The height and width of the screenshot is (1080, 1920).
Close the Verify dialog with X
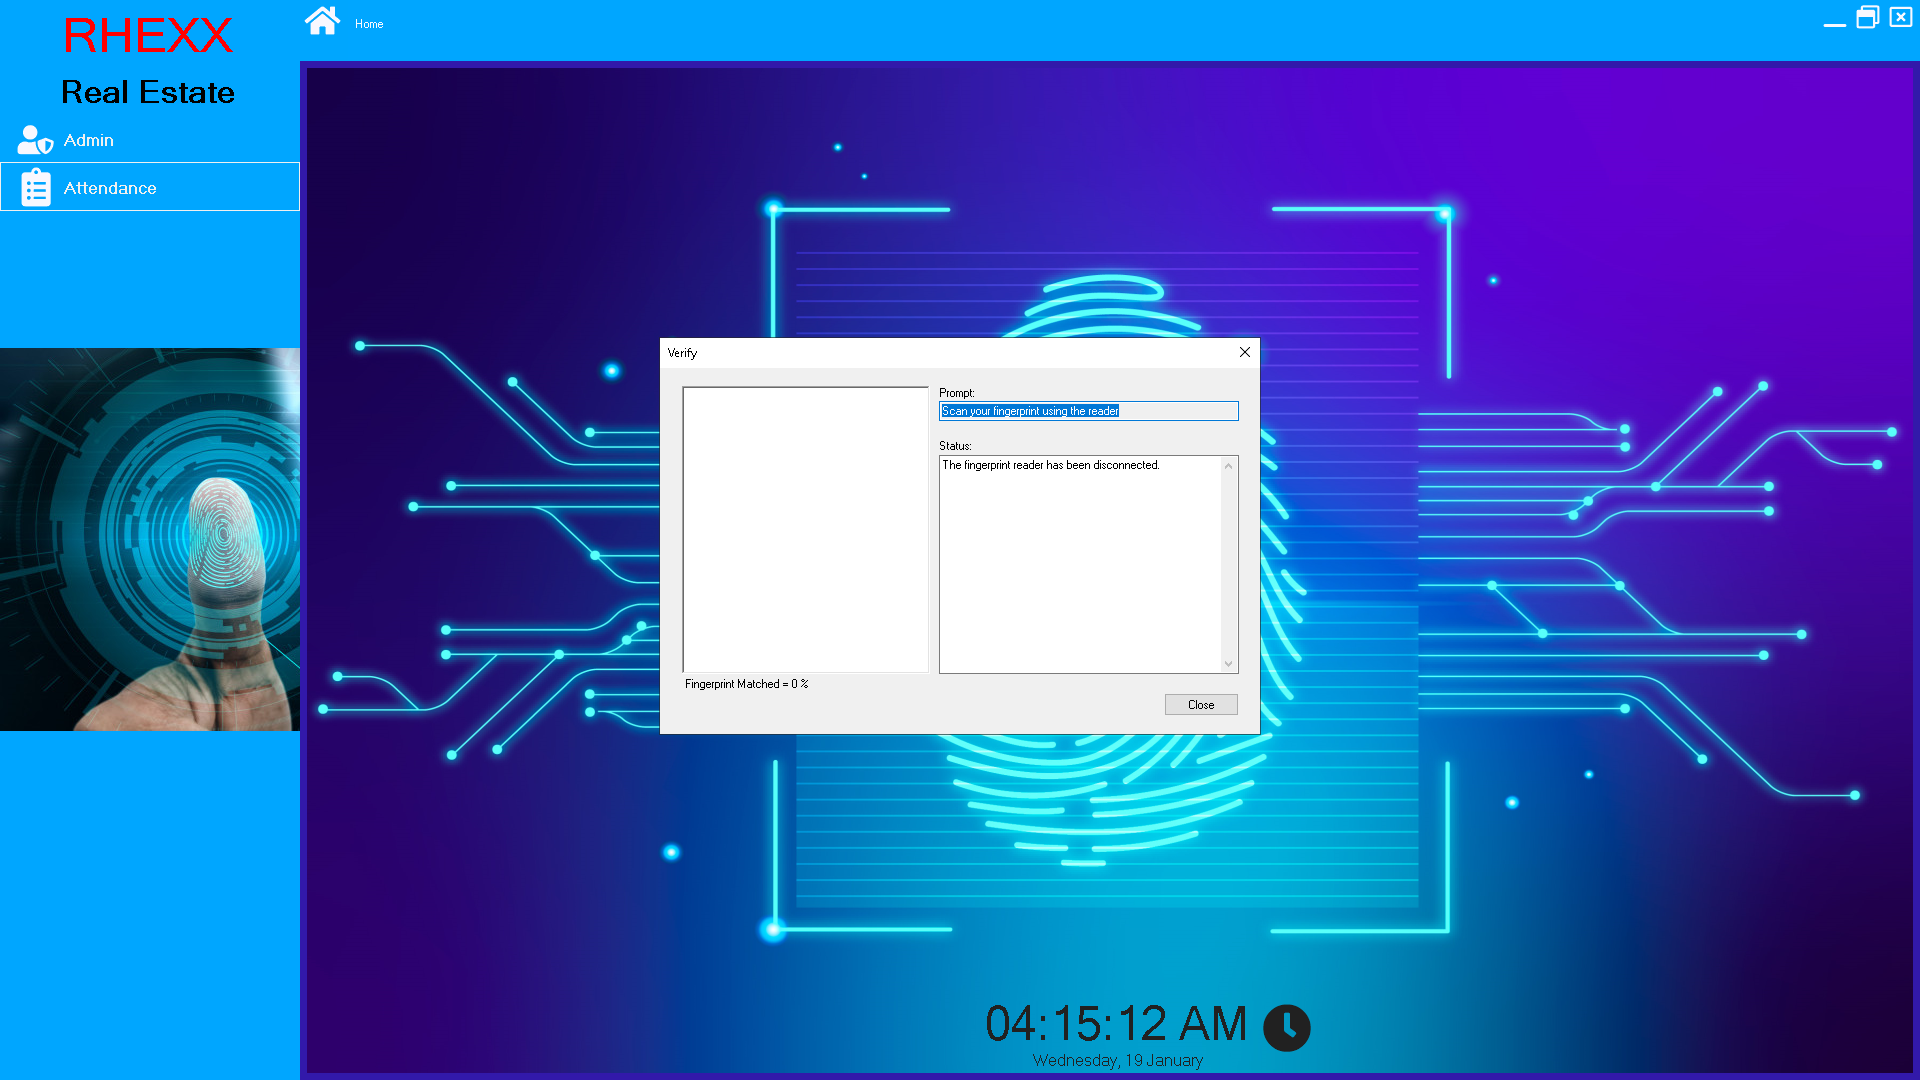(x=1245, y=352)
